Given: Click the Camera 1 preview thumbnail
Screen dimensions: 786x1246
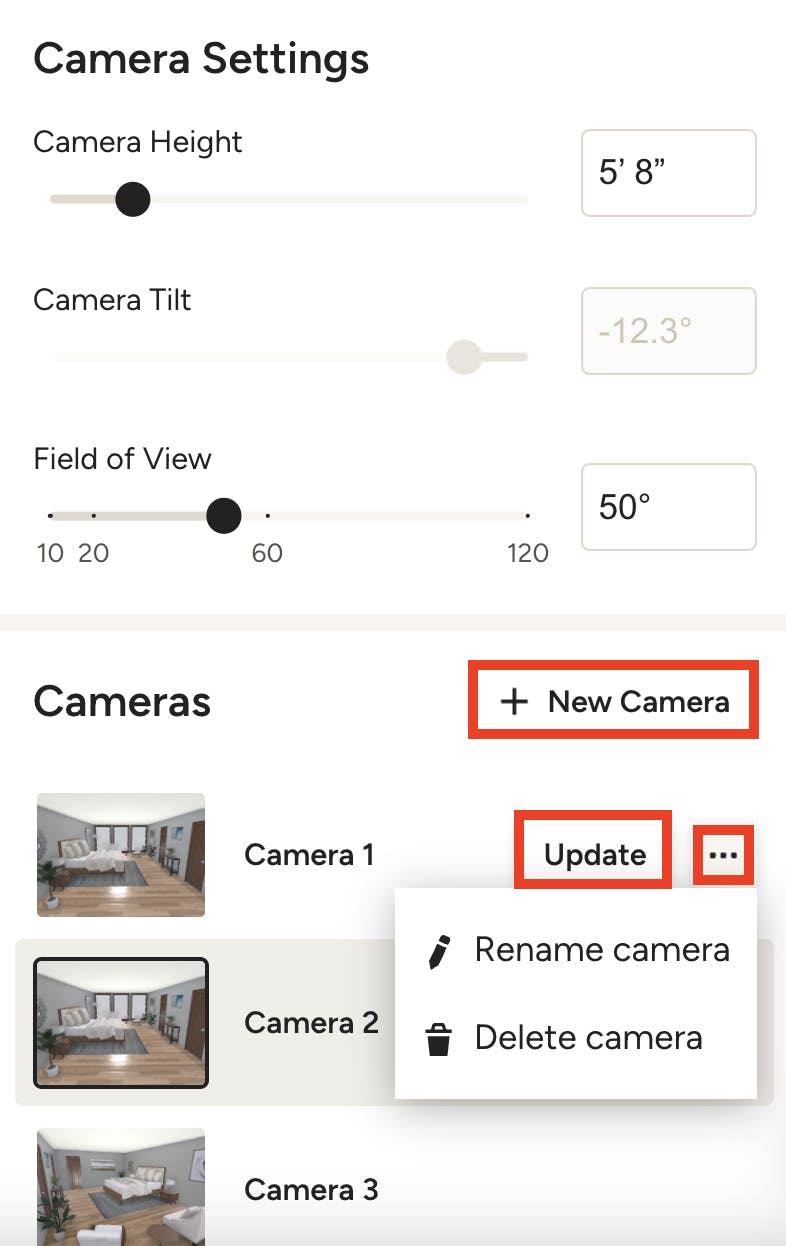Looking at the screenshot, I should (x=120, y=855).
